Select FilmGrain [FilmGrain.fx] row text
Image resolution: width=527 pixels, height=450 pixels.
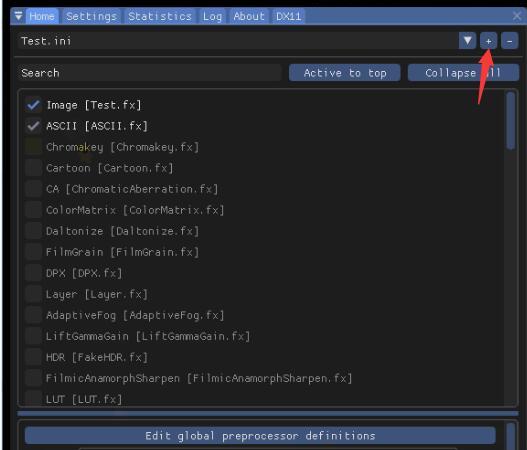coord(122,252)
